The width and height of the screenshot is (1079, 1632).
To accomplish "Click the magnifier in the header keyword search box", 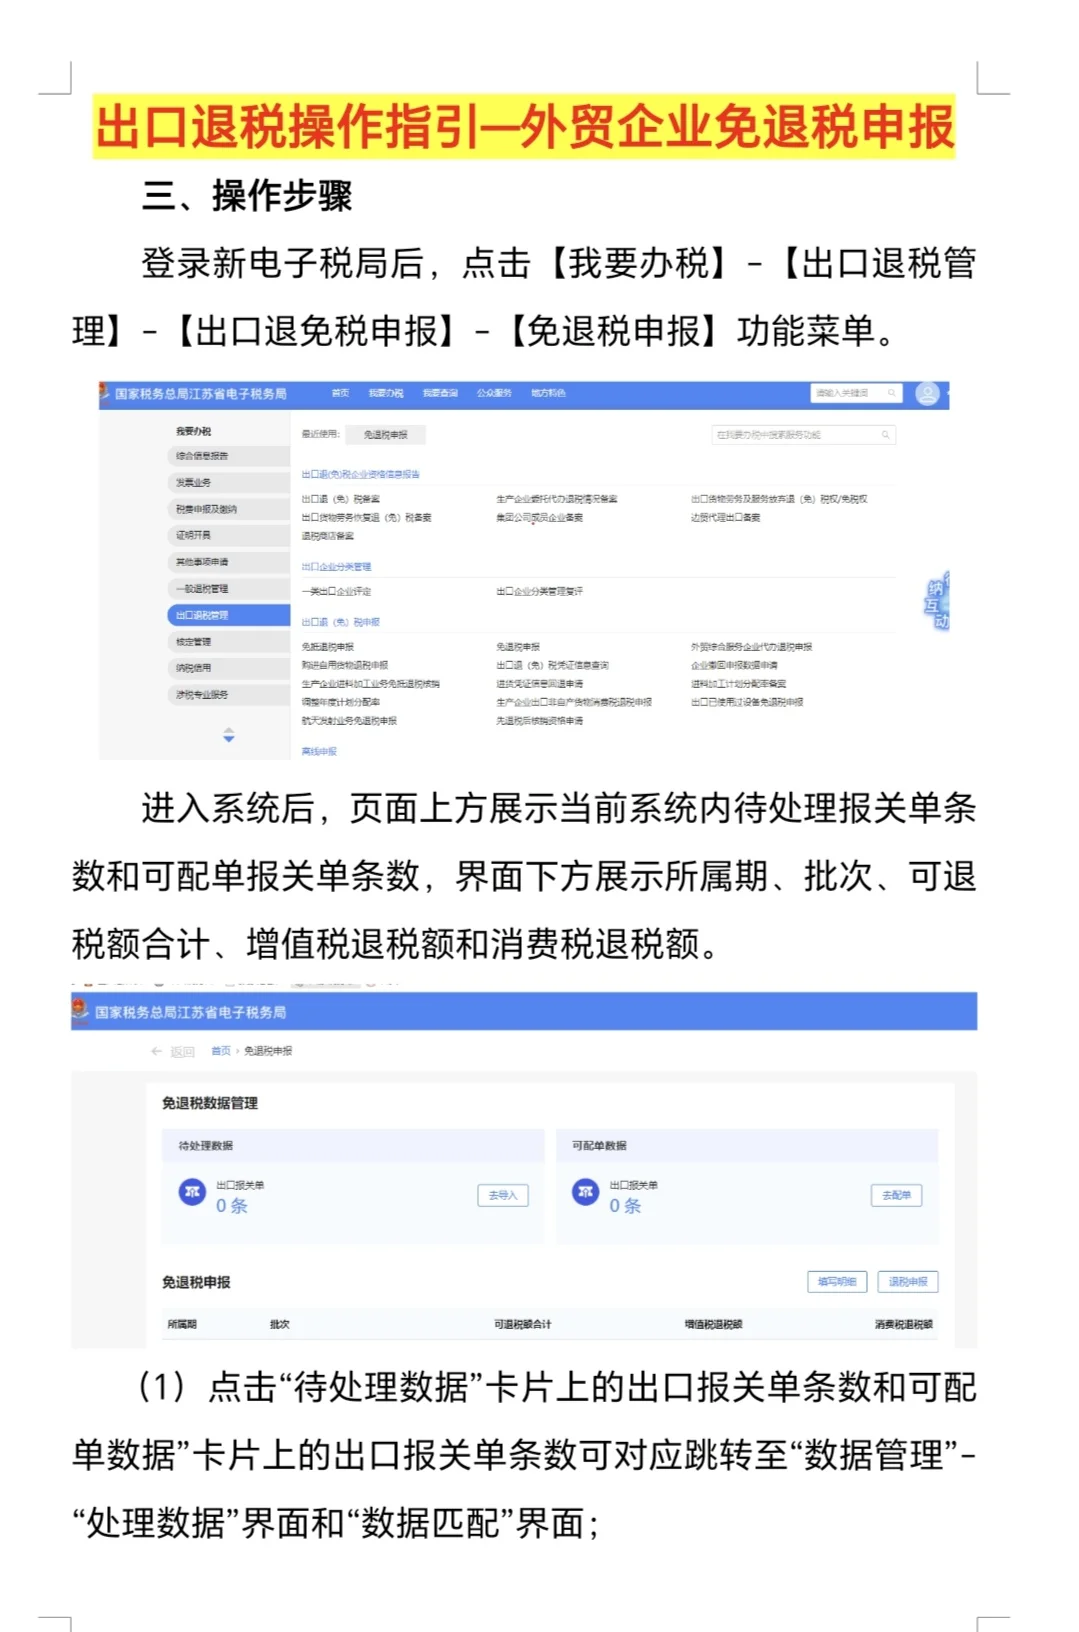I will (891, 393).
